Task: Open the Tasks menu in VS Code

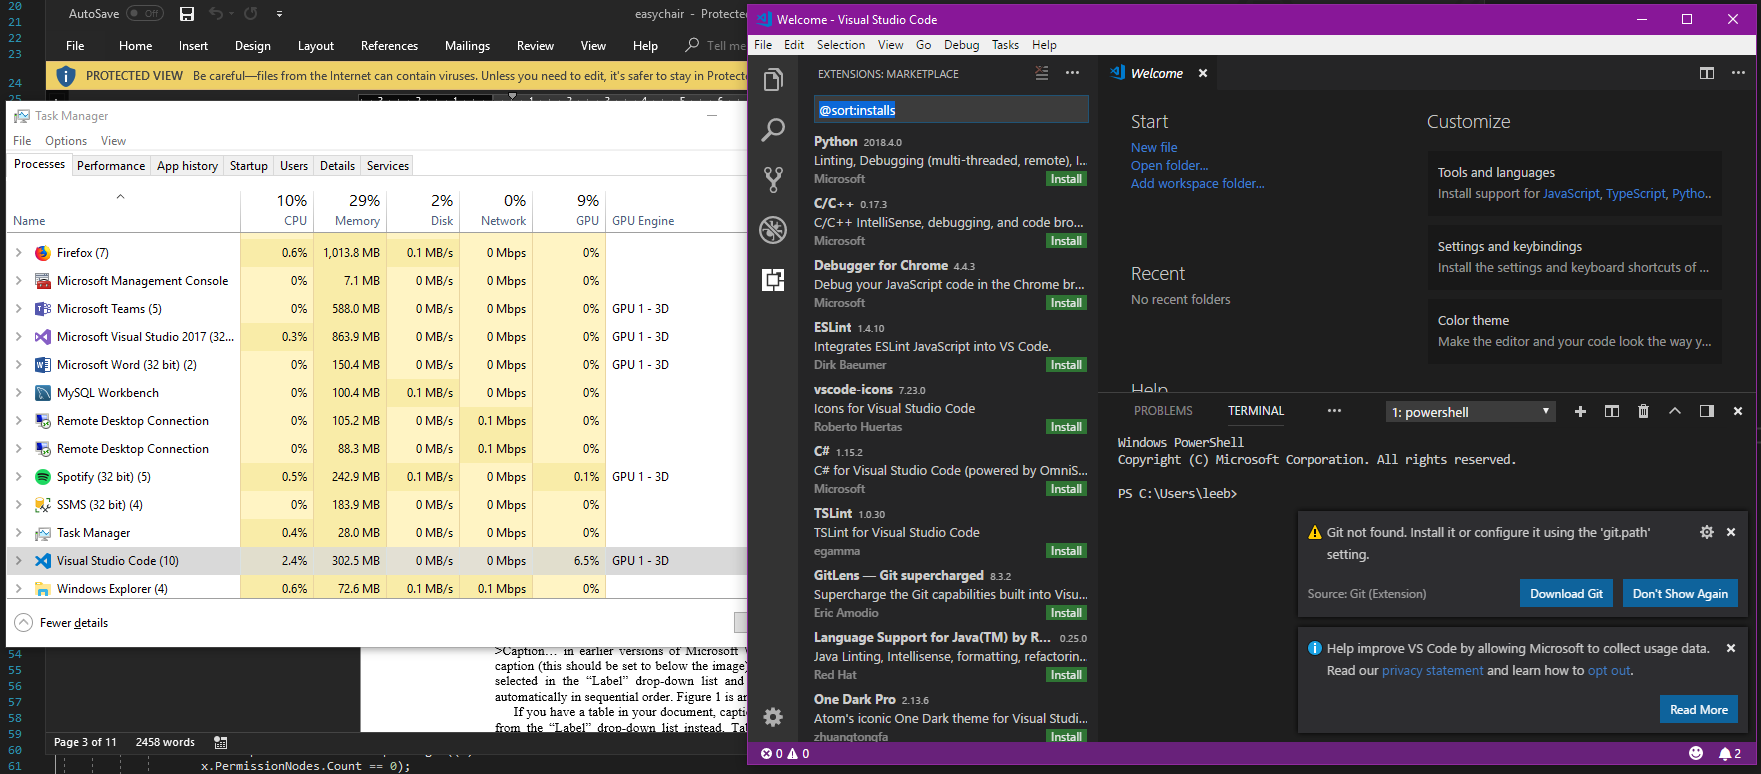Action: [1005, 45]
